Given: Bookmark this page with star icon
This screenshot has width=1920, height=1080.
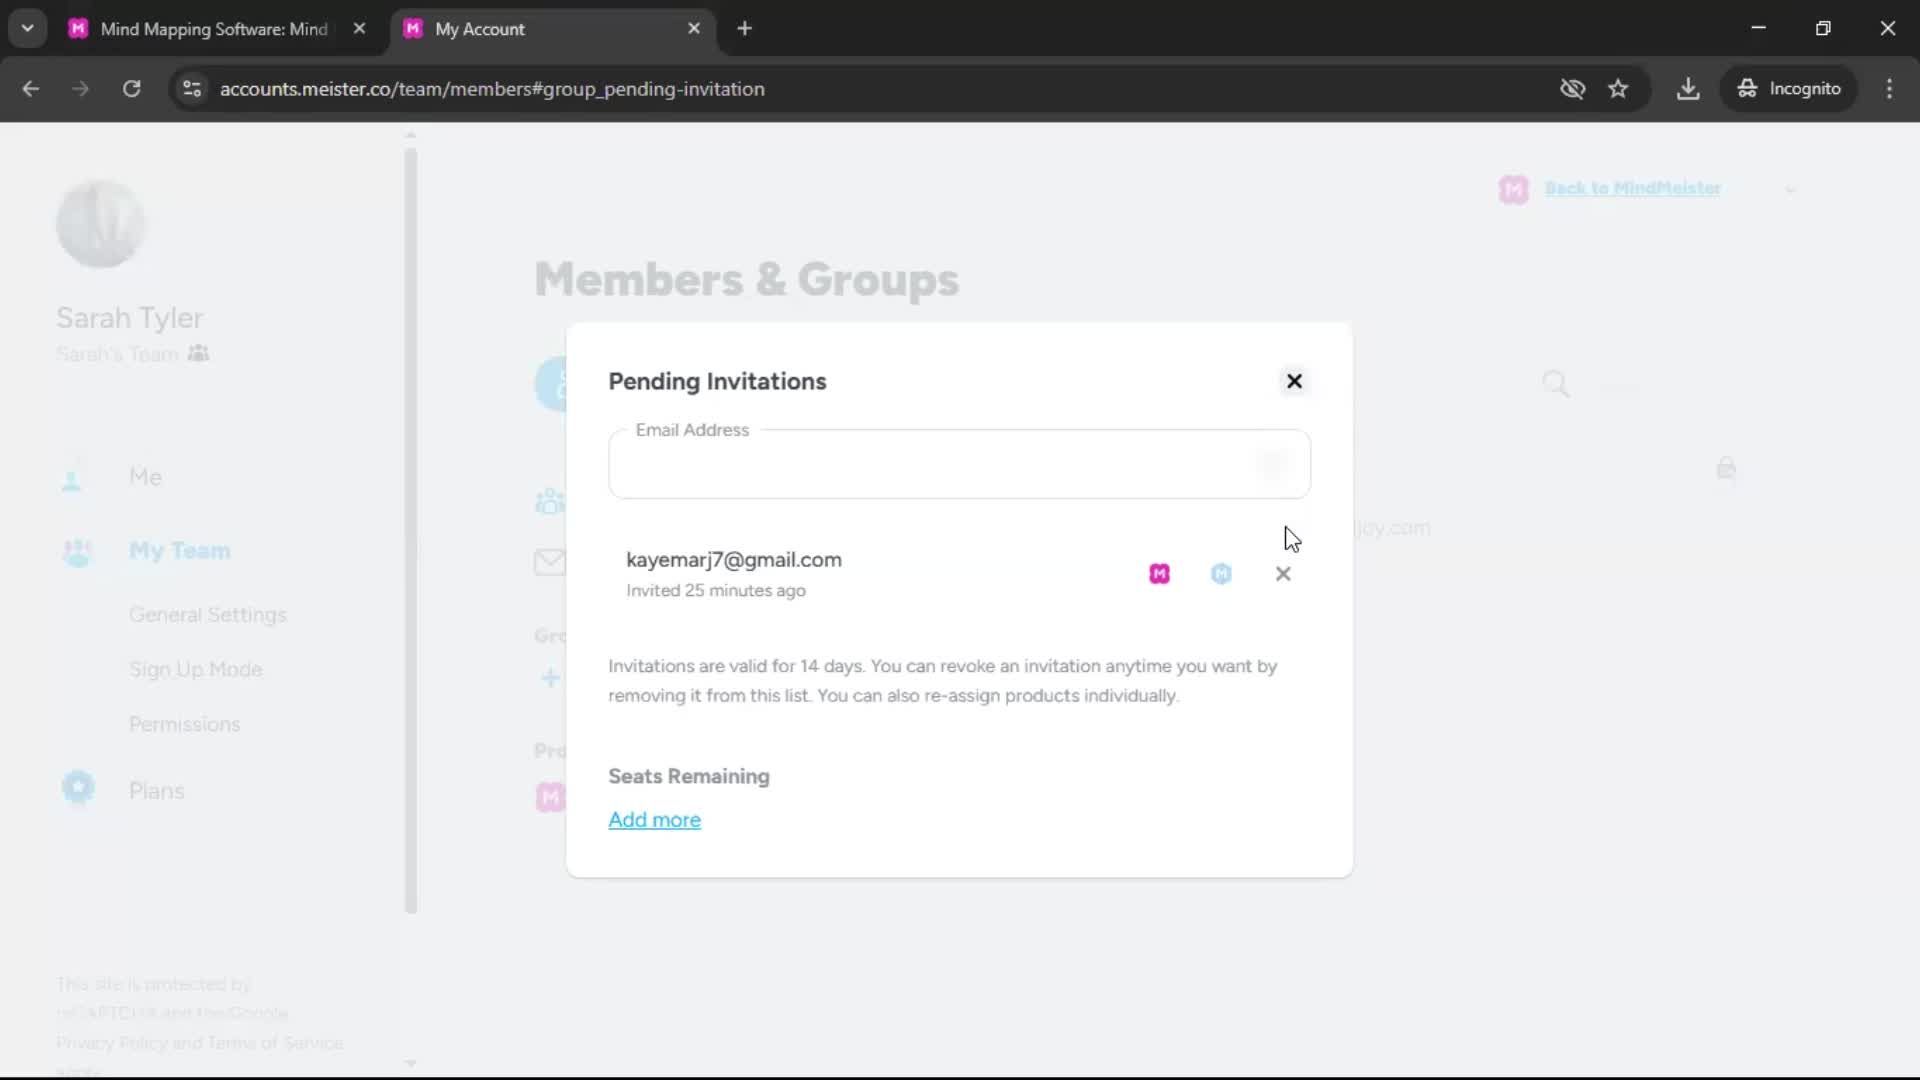Looking at the screenshot, I should [1618, 89].
